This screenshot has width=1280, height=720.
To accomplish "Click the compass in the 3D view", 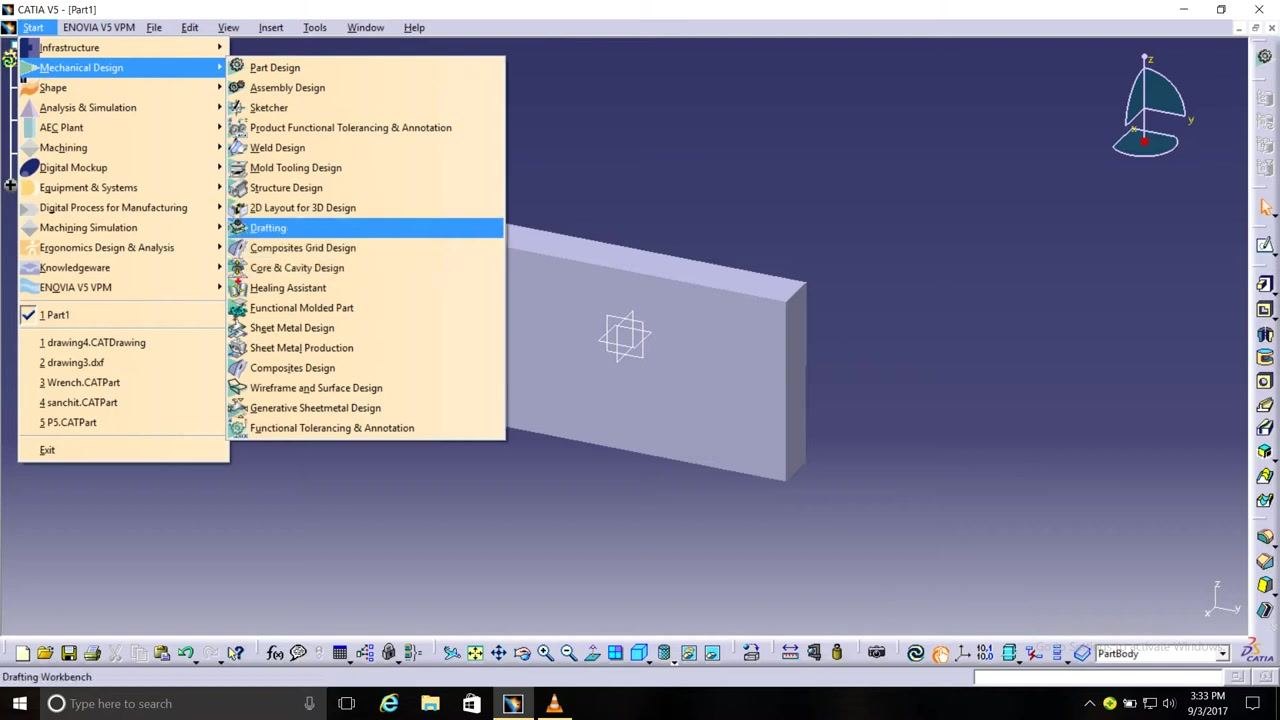I will 1151,108.
